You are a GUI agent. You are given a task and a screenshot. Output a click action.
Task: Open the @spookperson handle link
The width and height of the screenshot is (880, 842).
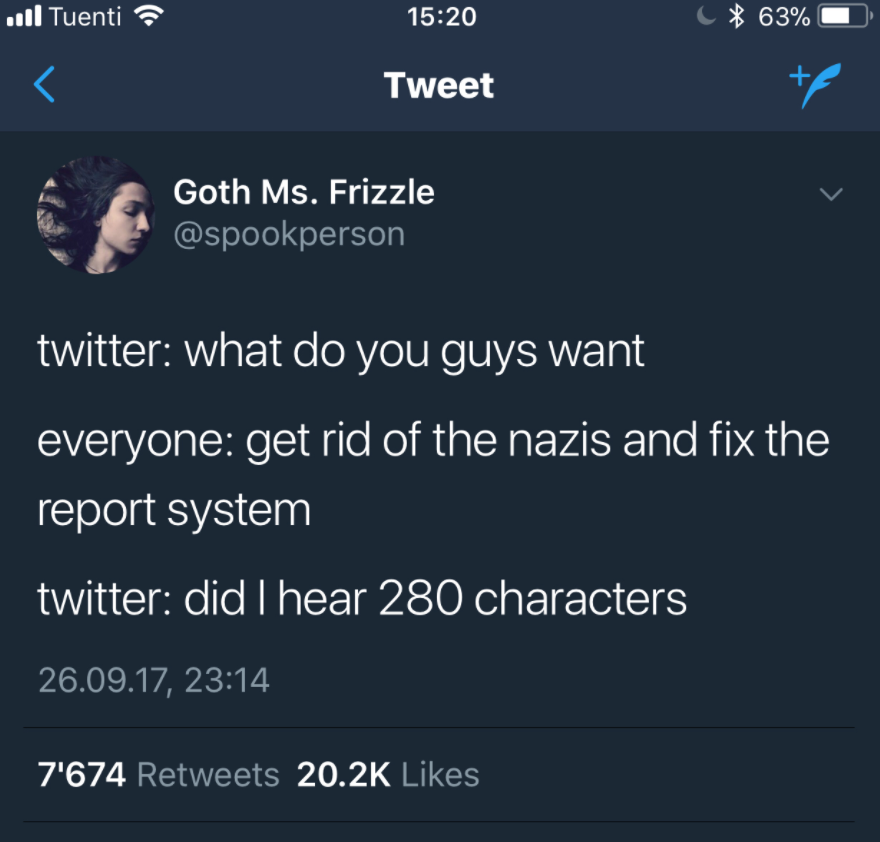click(x=289, y=234)
